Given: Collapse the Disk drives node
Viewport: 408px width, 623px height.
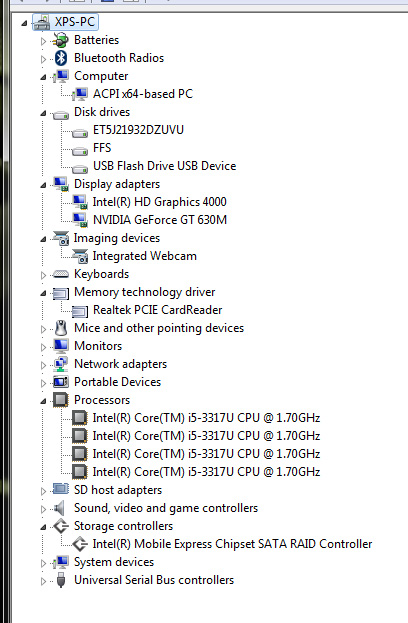Looking at the screenshot, I should pos(43,113).
